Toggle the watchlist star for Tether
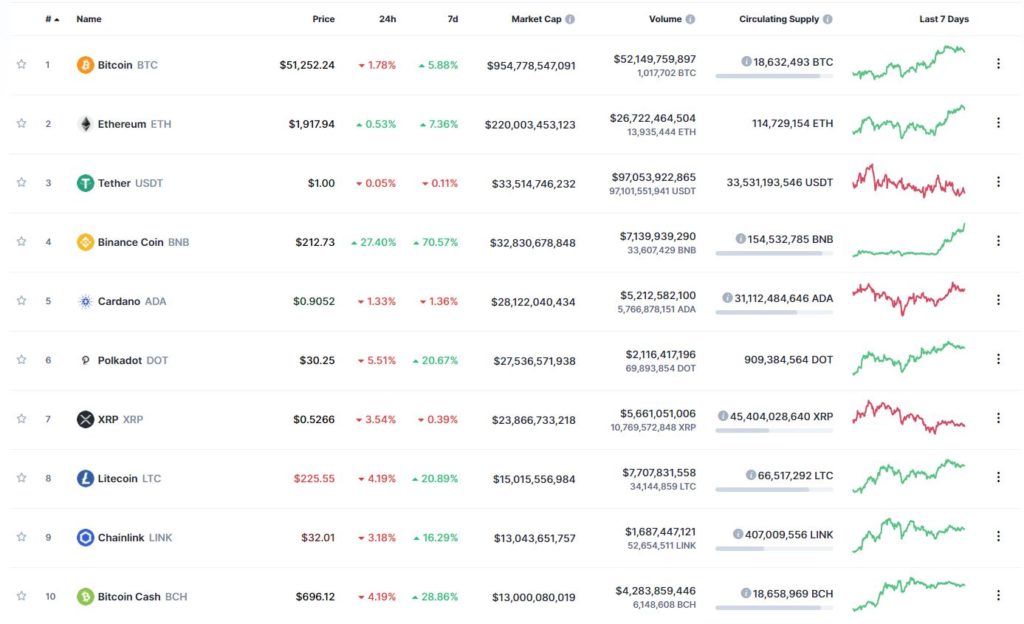The width and height of the screenshot is (1024, 624). pyautogui.click(x=22, y=182)
